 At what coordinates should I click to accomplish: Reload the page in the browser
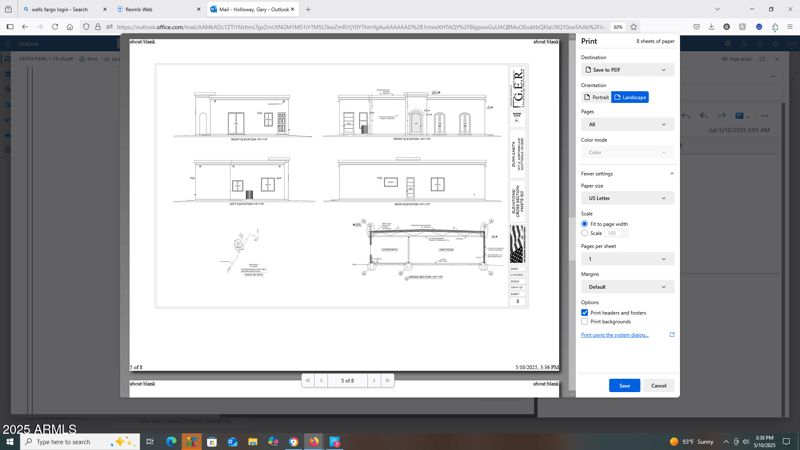click(55, 27)
